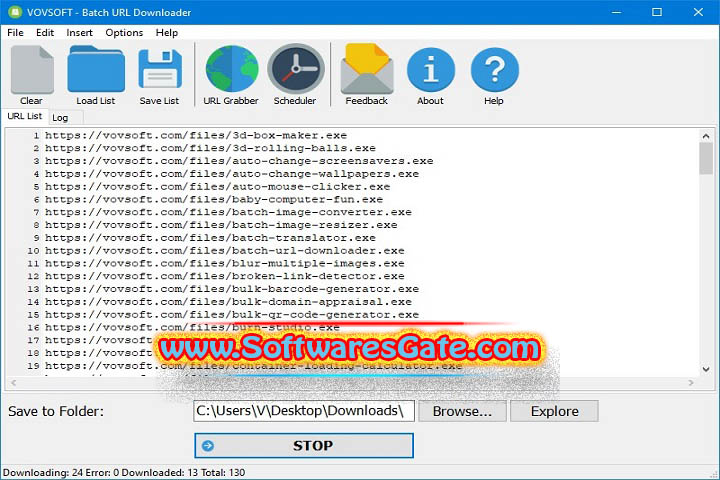Select the 3d-rolling-balls.exe URL line
This screenshot has height=480, width=720.
tap(210, 148)
